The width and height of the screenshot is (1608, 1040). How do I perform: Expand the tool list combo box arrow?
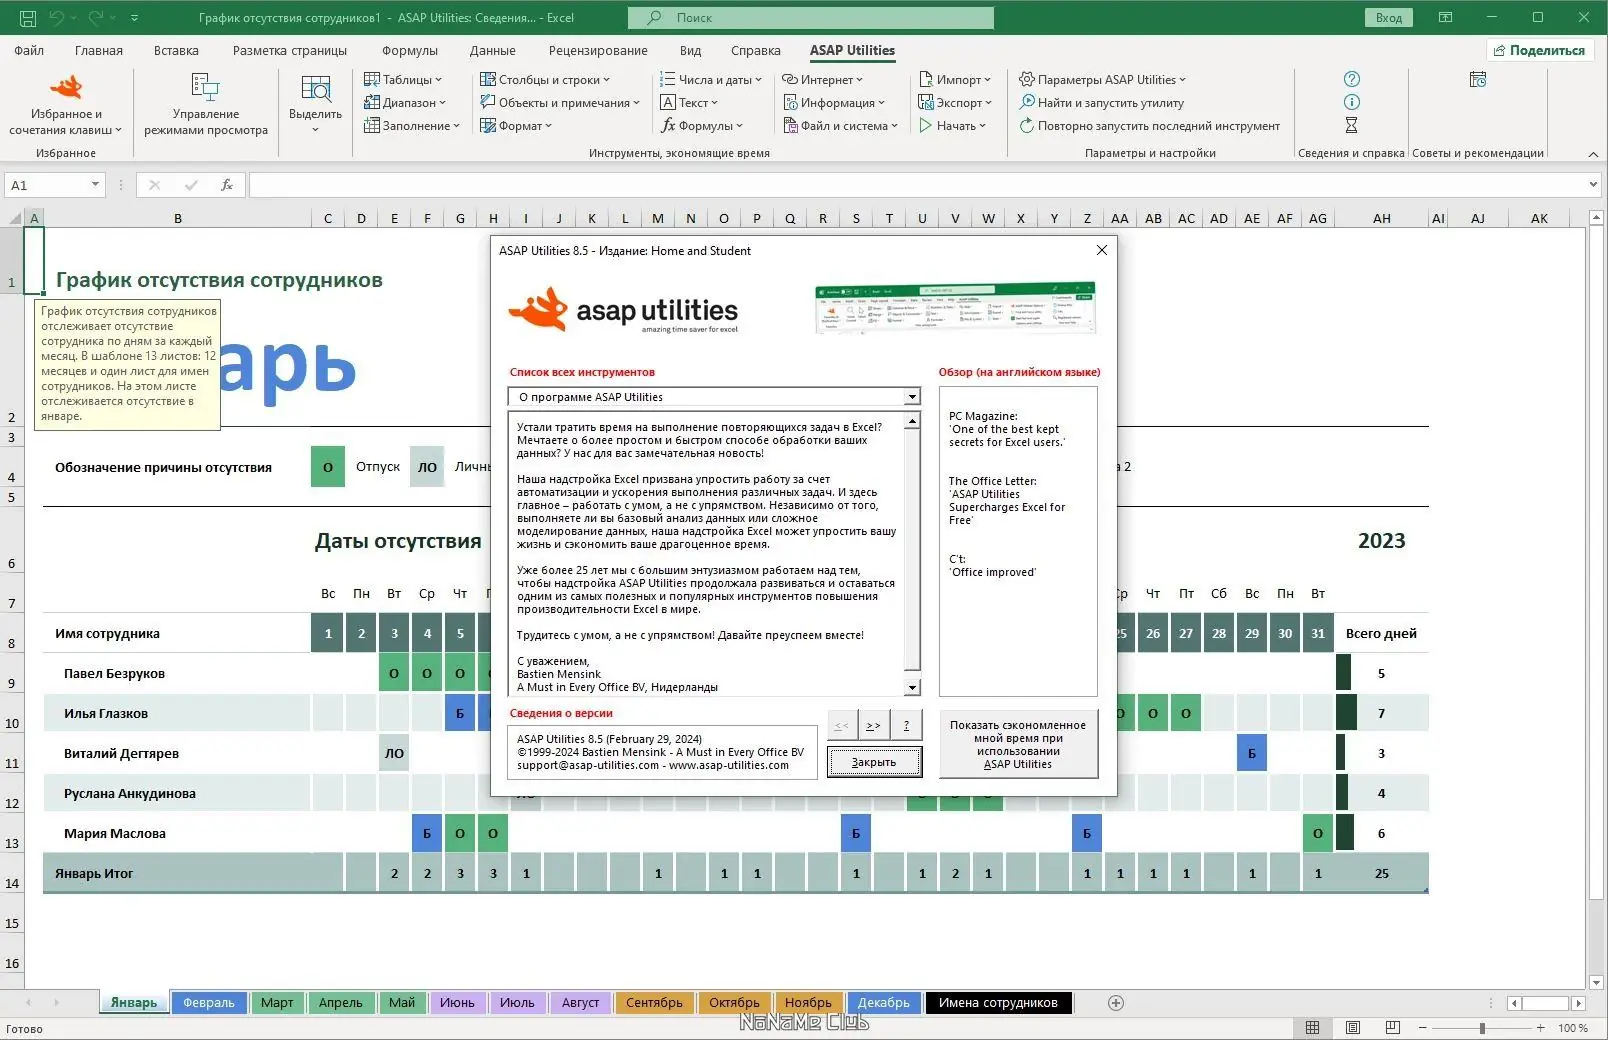[912, 397]
